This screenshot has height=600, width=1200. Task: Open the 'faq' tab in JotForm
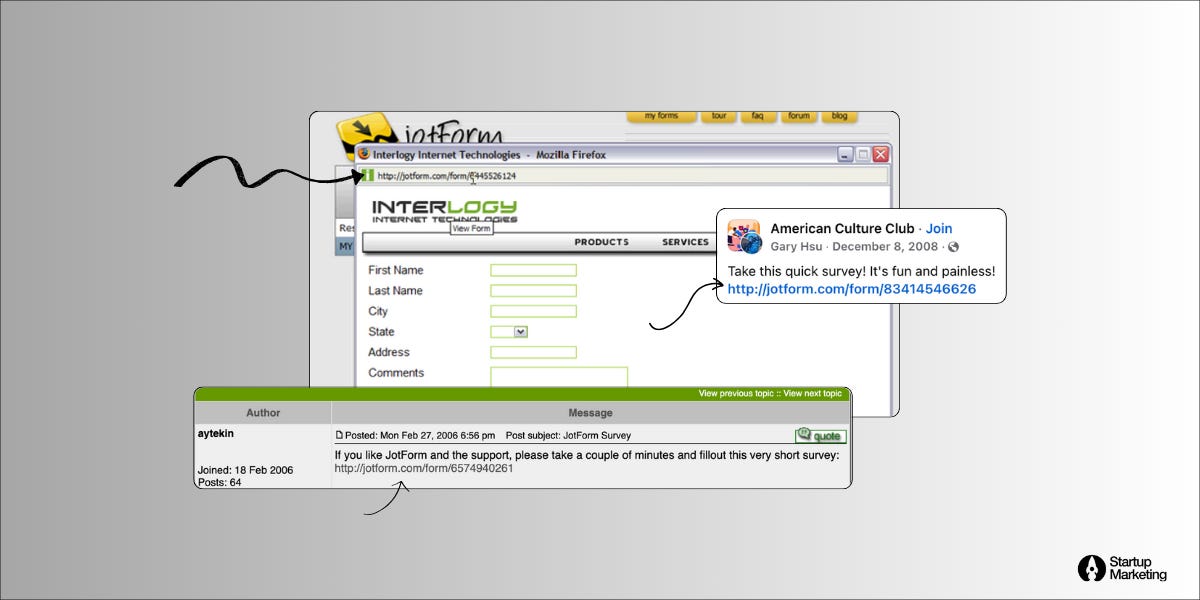(x=757, y=116)
